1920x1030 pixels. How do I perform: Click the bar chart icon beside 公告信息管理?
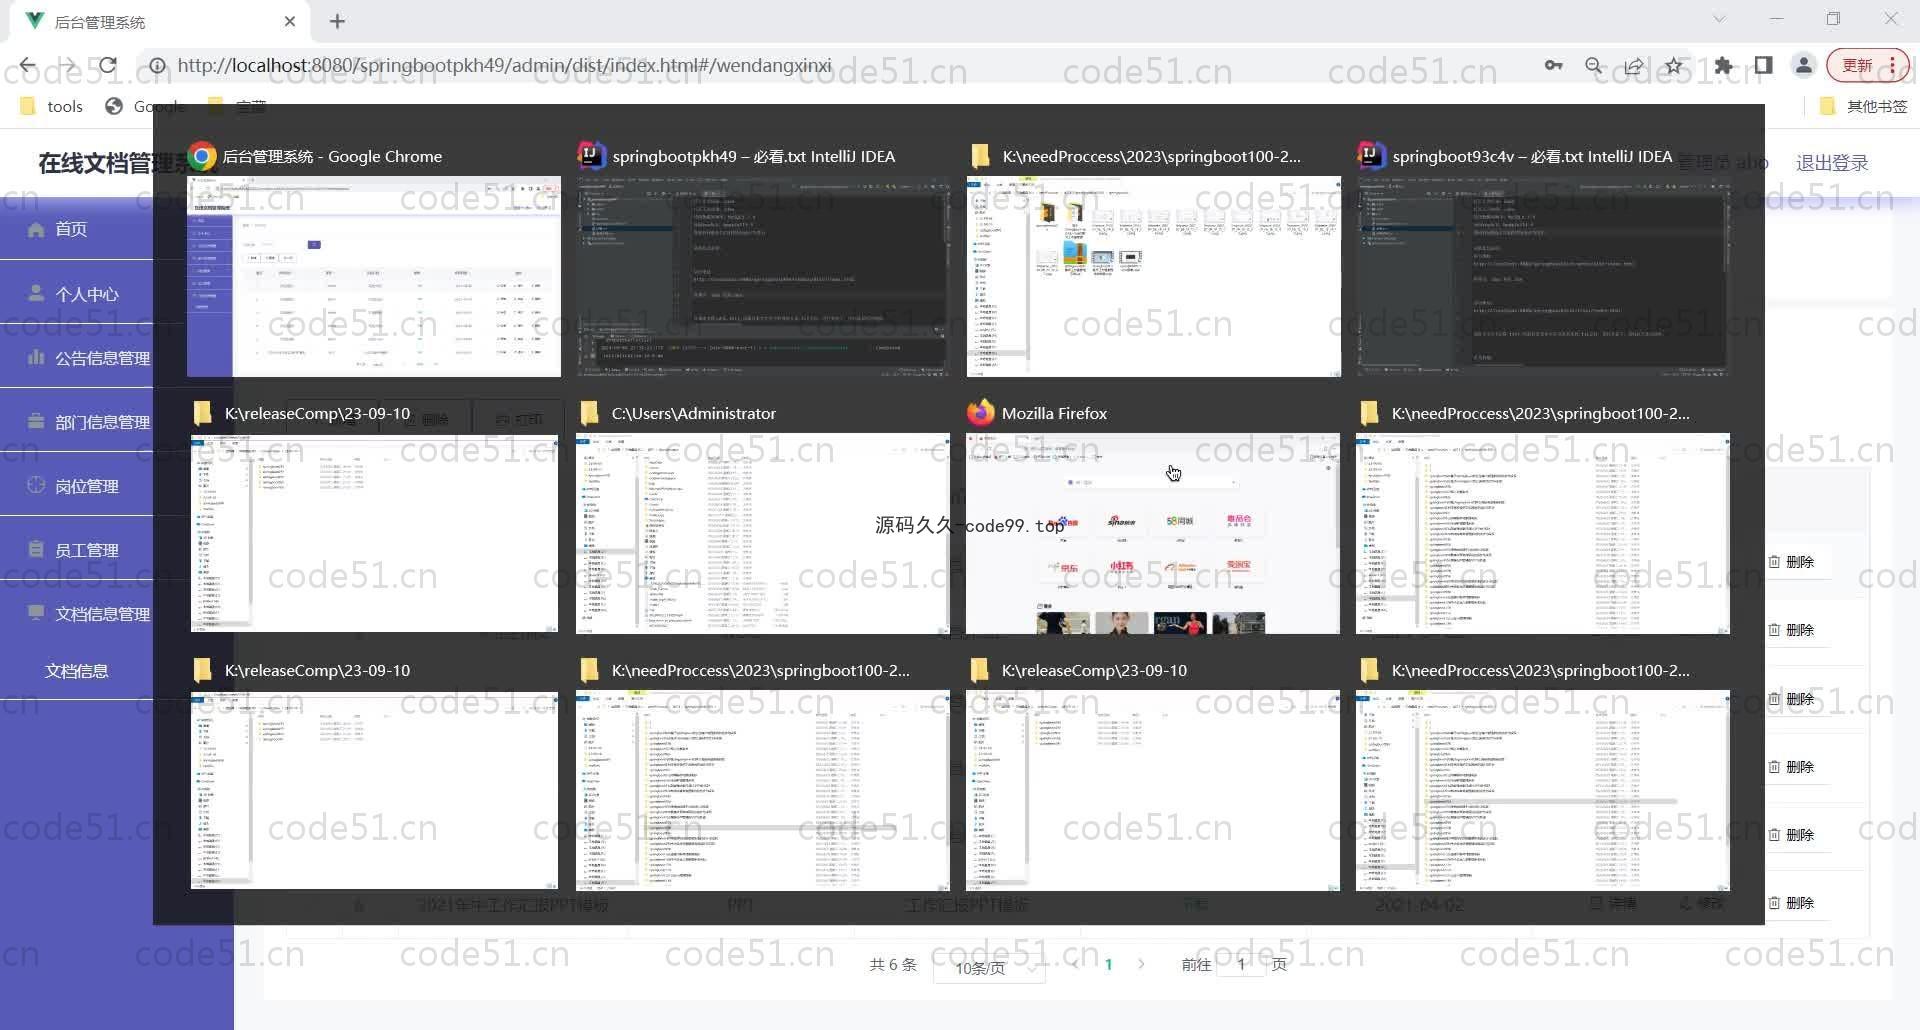pyautogui.click(x=36, y=357)
